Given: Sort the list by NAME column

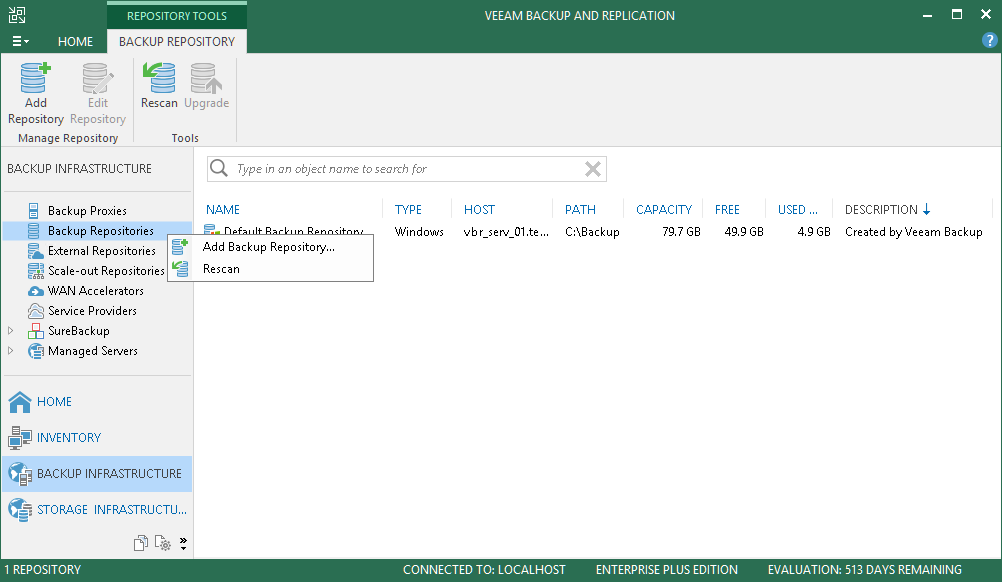Looking at the screenshot, I should (x=223, y=210).
